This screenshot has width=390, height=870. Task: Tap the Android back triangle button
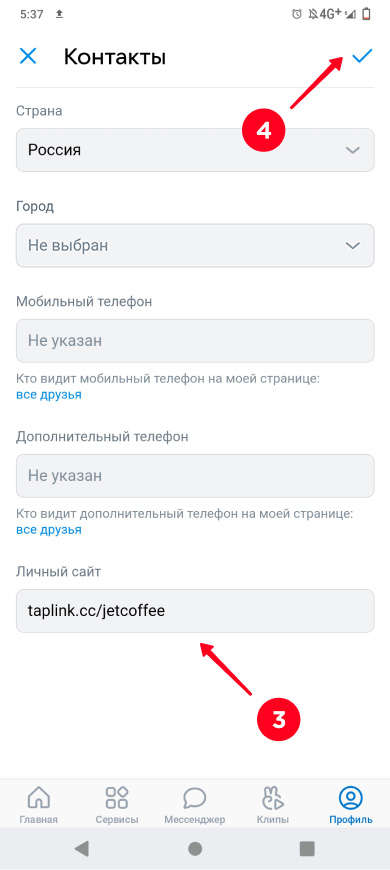82,848
